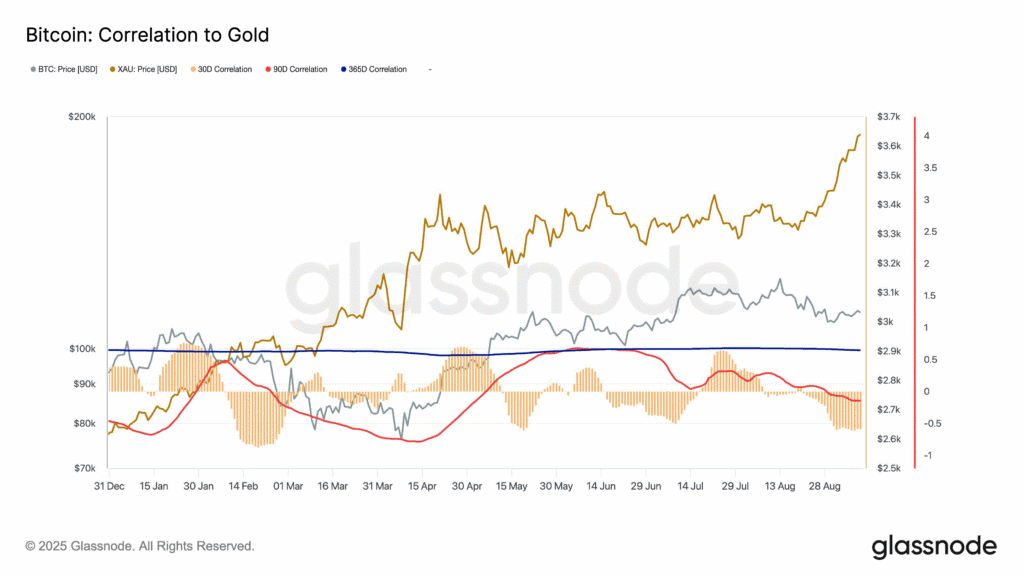
Task: Toggle the BTC: Price [USD] legend entry
Action: coord(68,69)
